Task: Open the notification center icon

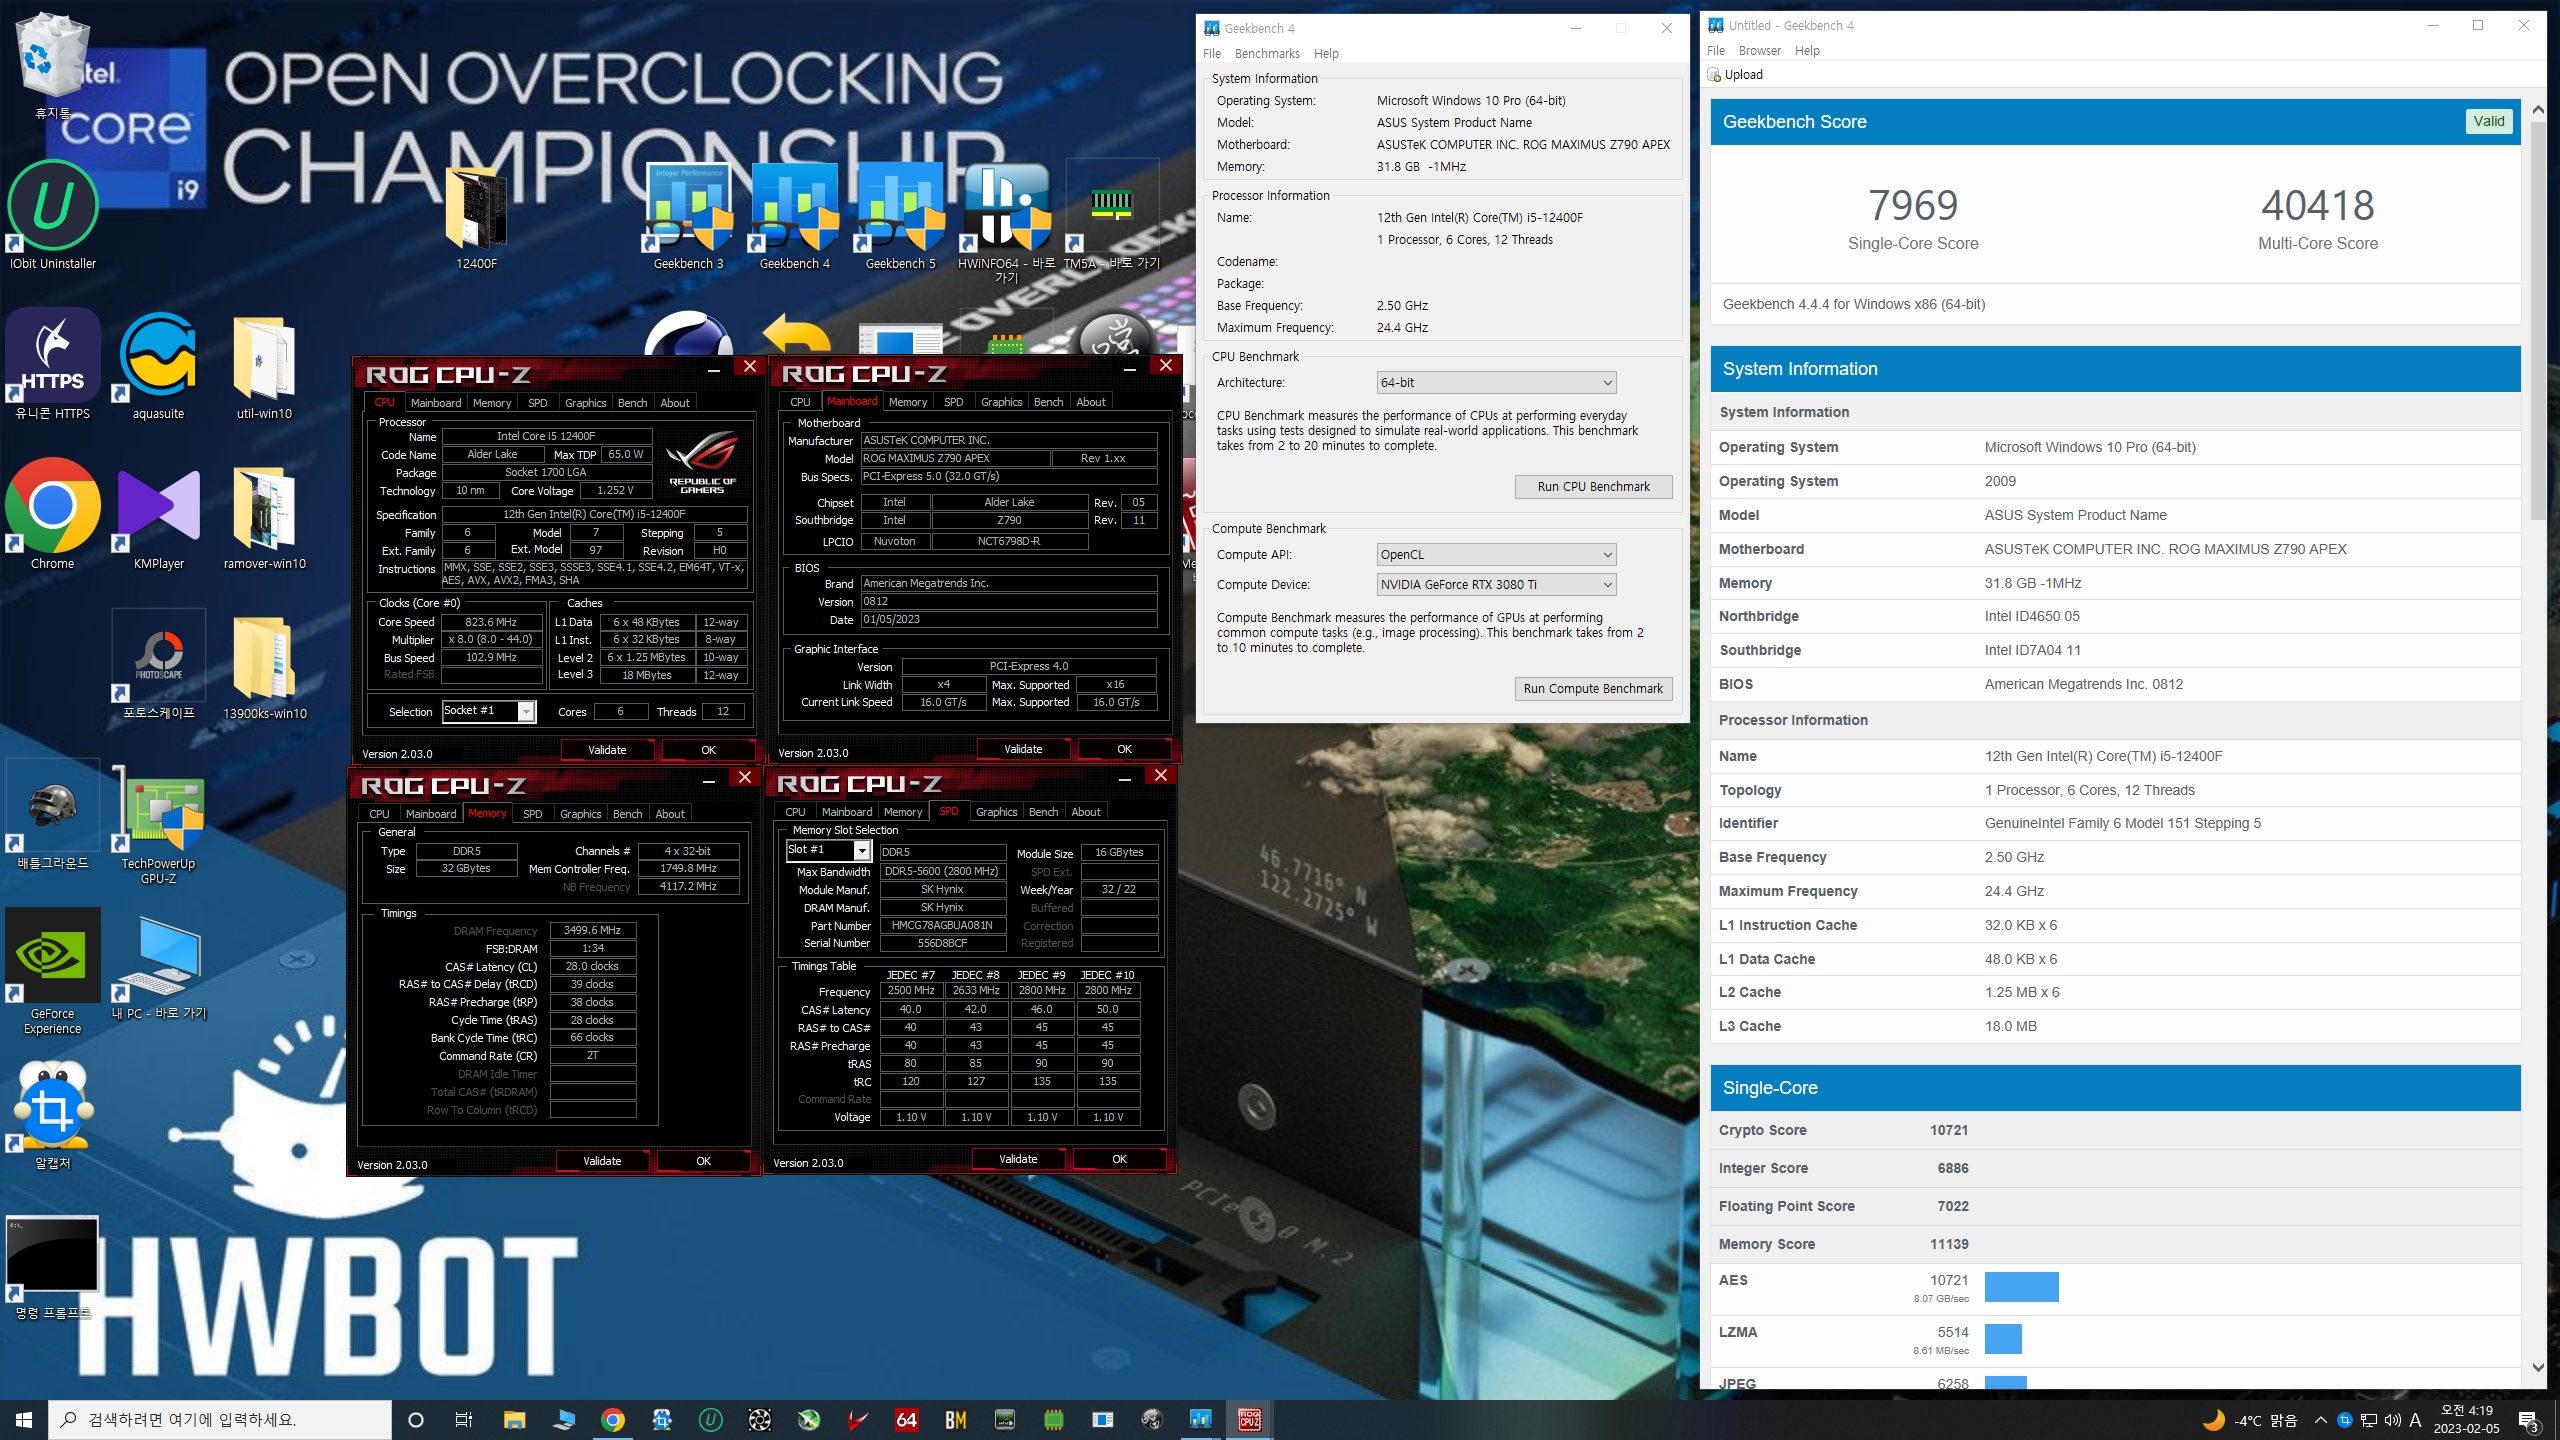Action: click(x=2529, y=1420)
